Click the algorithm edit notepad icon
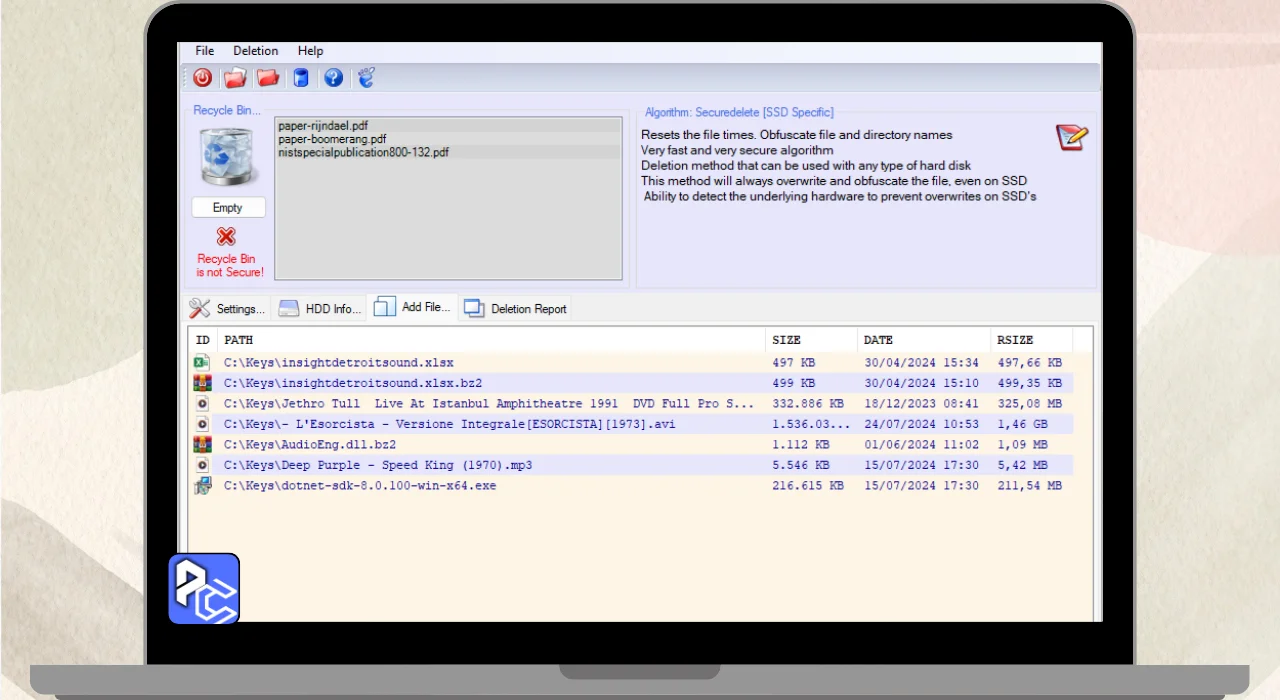 1071,138
